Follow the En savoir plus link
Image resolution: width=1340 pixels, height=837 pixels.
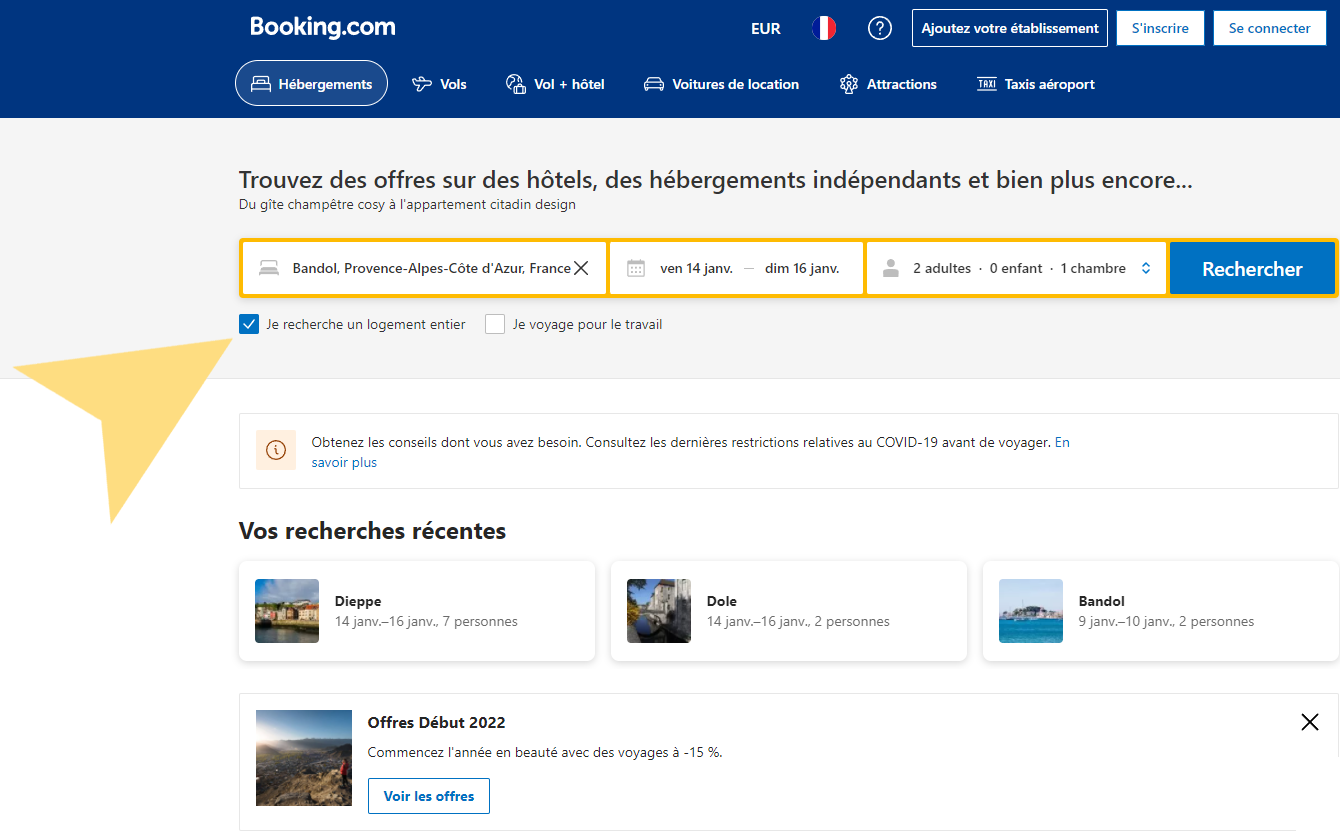click(x=344, y=462)
